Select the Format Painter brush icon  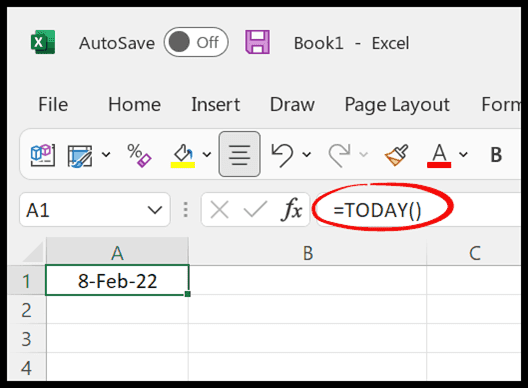[x=397, y=155]
